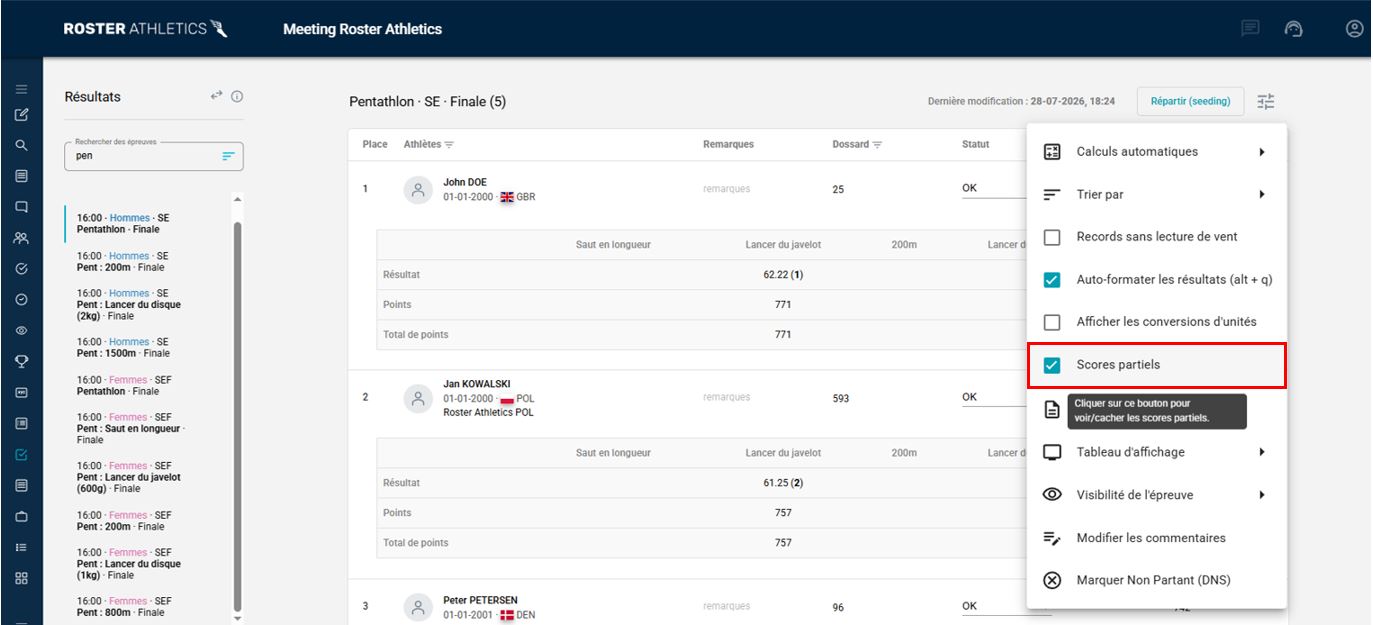The image size is (1373, 625).
Task: Expand the Calculs automatiques submenu
Action: tap(1156, 152)
